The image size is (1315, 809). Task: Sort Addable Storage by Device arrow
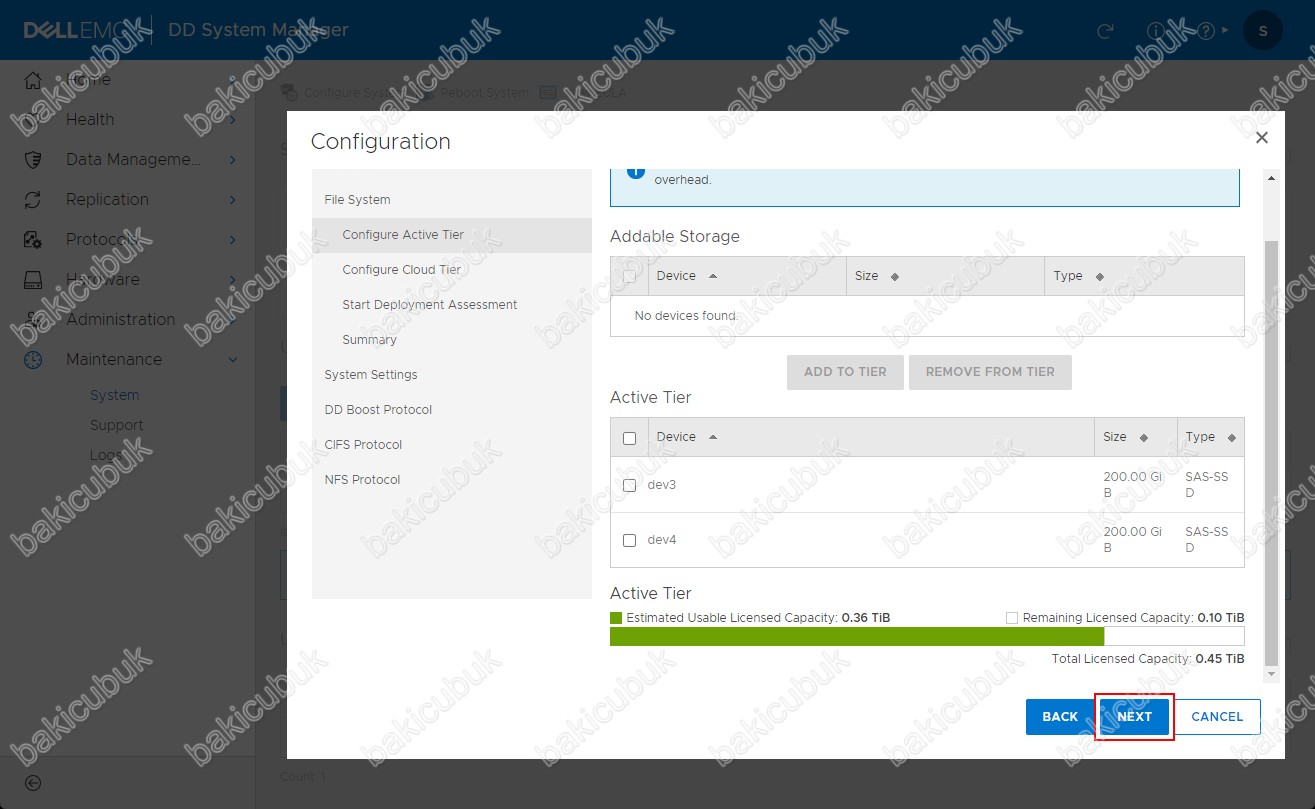(x=713, y=276)
